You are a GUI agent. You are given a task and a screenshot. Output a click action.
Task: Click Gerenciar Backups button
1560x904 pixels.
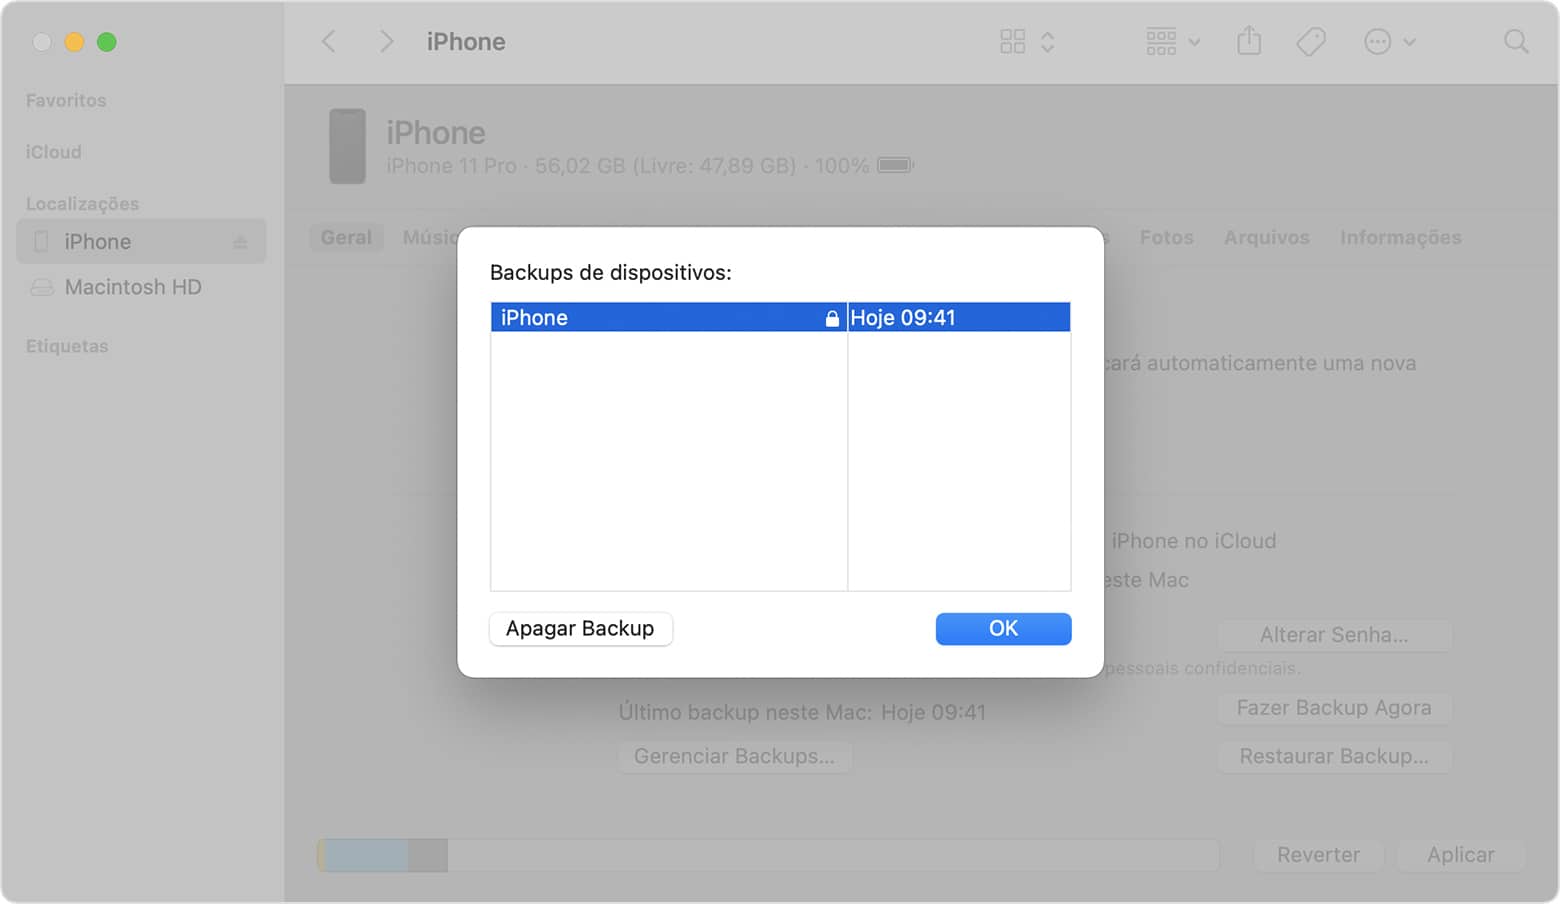(x=734, y=756)
